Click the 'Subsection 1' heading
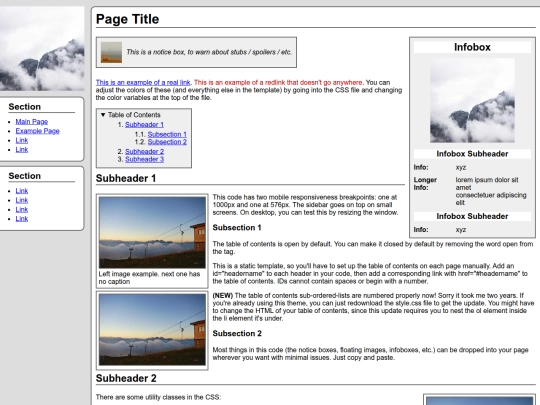The width and height of the screenshot is (540, 405). pos(237,228)
